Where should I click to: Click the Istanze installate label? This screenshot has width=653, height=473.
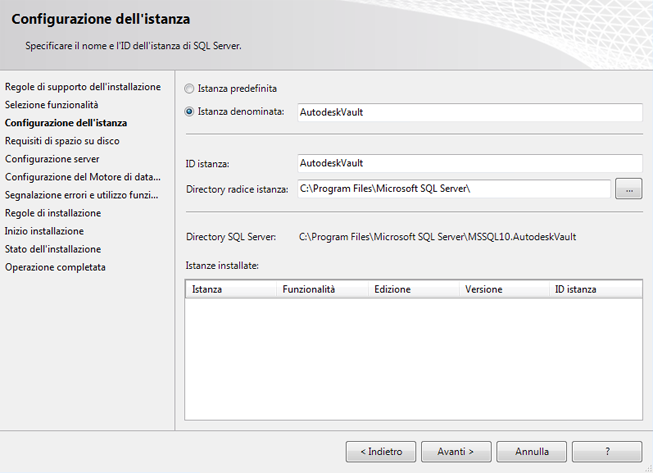[x=222, y=266]
